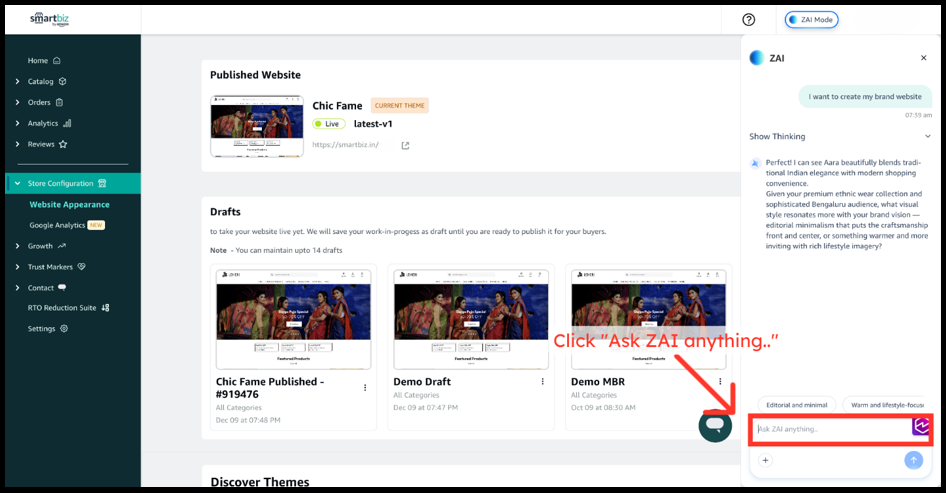Screen dimensions: 946x493
Task: Click the send arrow button in ZAI chat
Action: 913,460
